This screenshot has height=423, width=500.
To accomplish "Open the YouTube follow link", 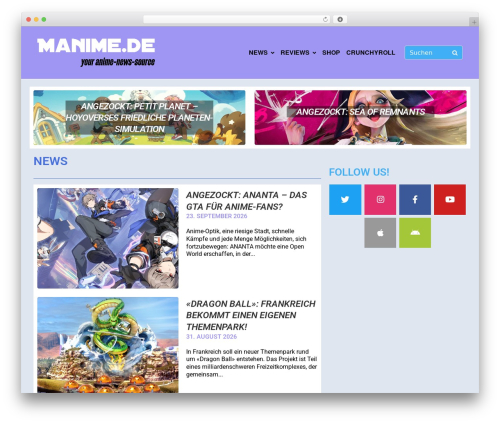I will coord(450,199).
